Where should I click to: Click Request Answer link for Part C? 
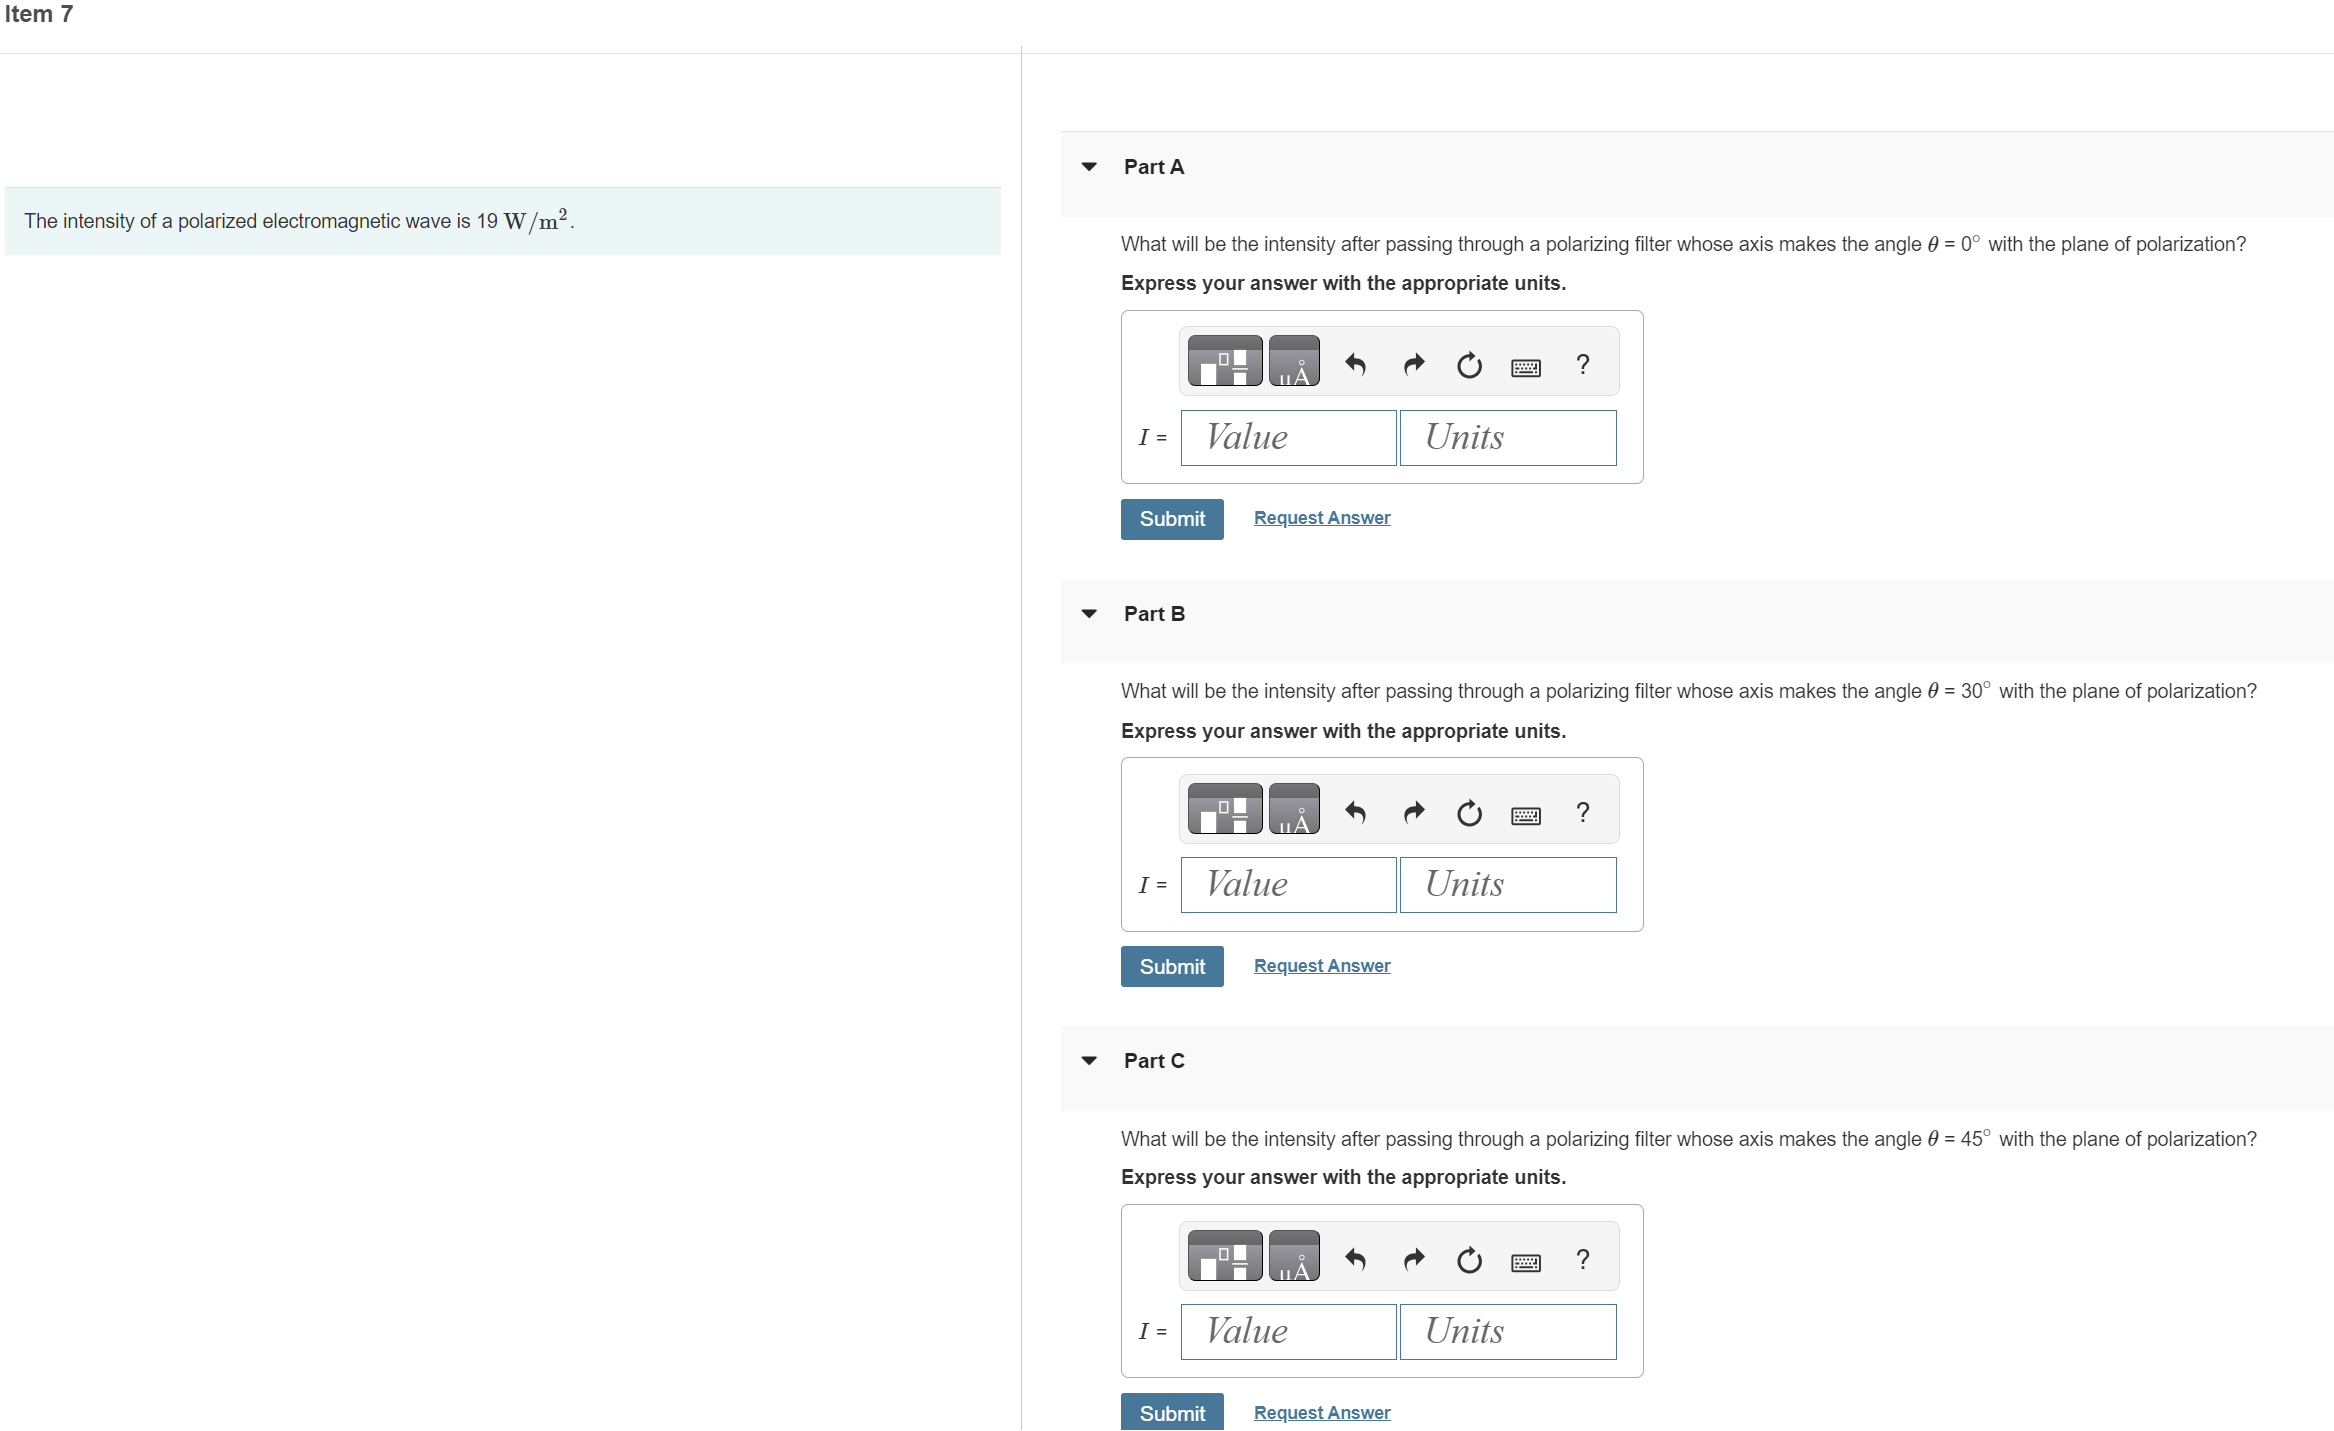coord(1321,1412)
